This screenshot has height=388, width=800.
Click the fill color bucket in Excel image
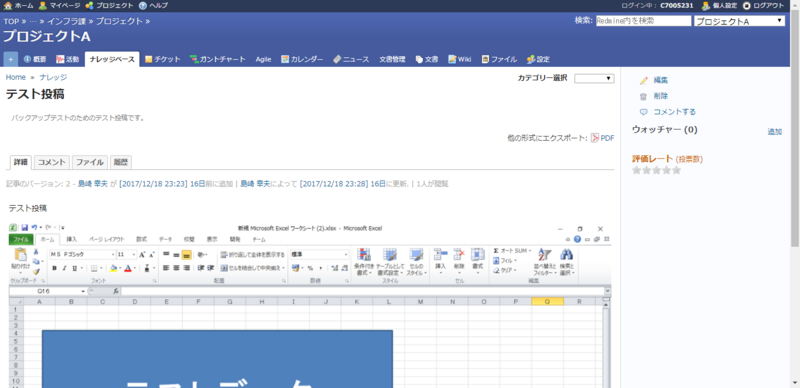[113, 268]
